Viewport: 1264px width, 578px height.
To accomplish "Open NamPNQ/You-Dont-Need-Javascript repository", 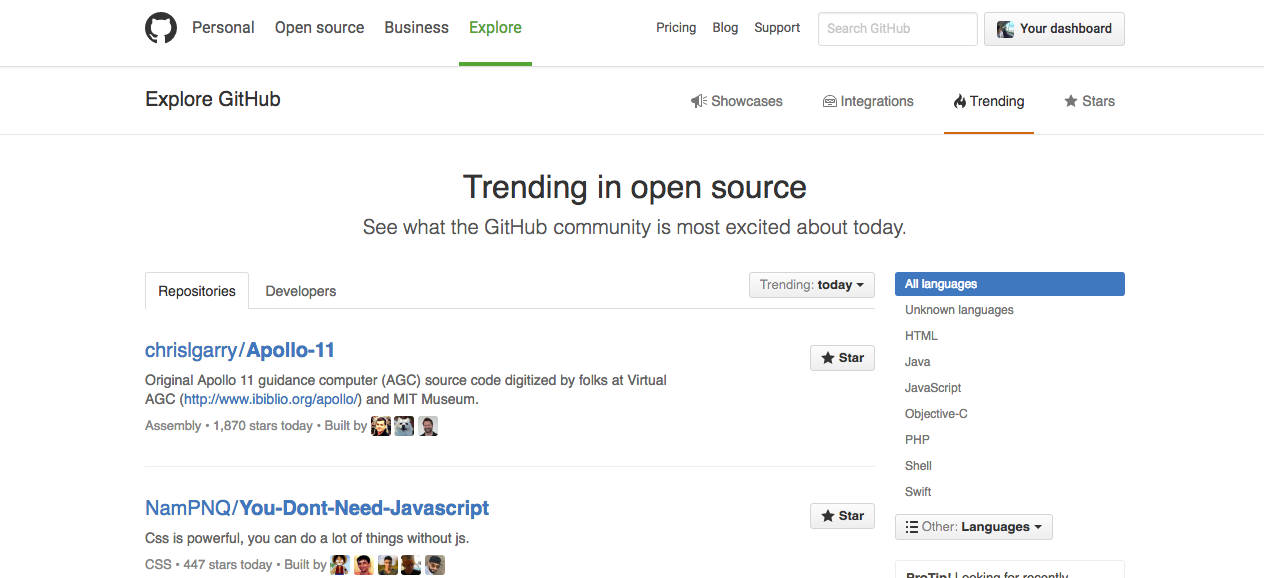I will (x=317, y=508).
